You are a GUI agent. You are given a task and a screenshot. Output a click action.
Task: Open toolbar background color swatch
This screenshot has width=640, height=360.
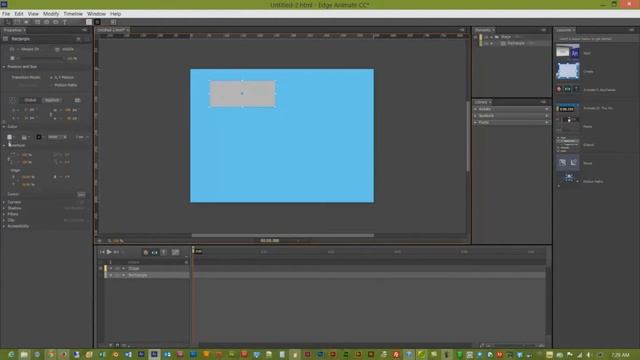click(89, 22)
